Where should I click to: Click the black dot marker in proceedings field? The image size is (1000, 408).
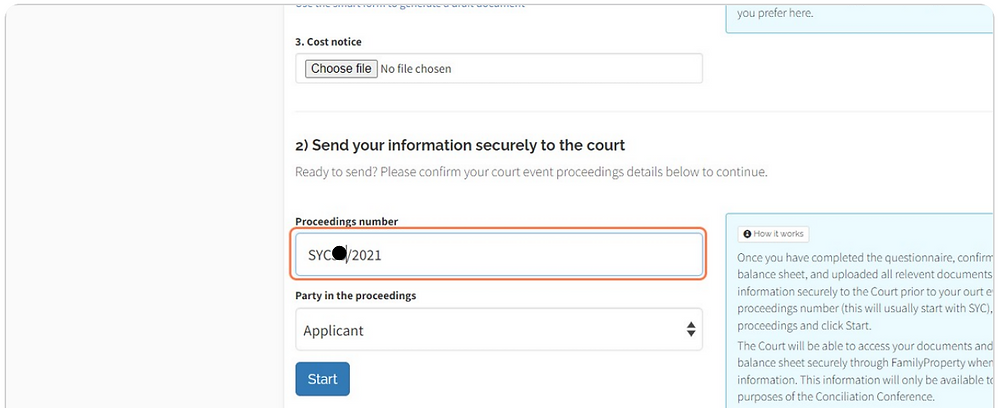click(x=339, y=254)
